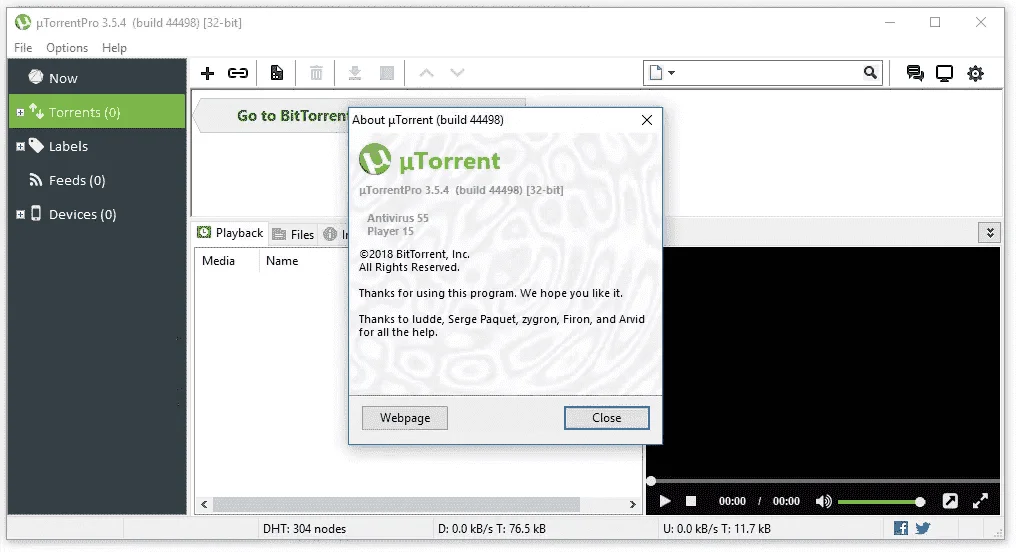Image resolution: width=1016 pixels, height=552 pixels.
Task: Open the File menu
Action: pyautogui.click(x=23, y=48)
